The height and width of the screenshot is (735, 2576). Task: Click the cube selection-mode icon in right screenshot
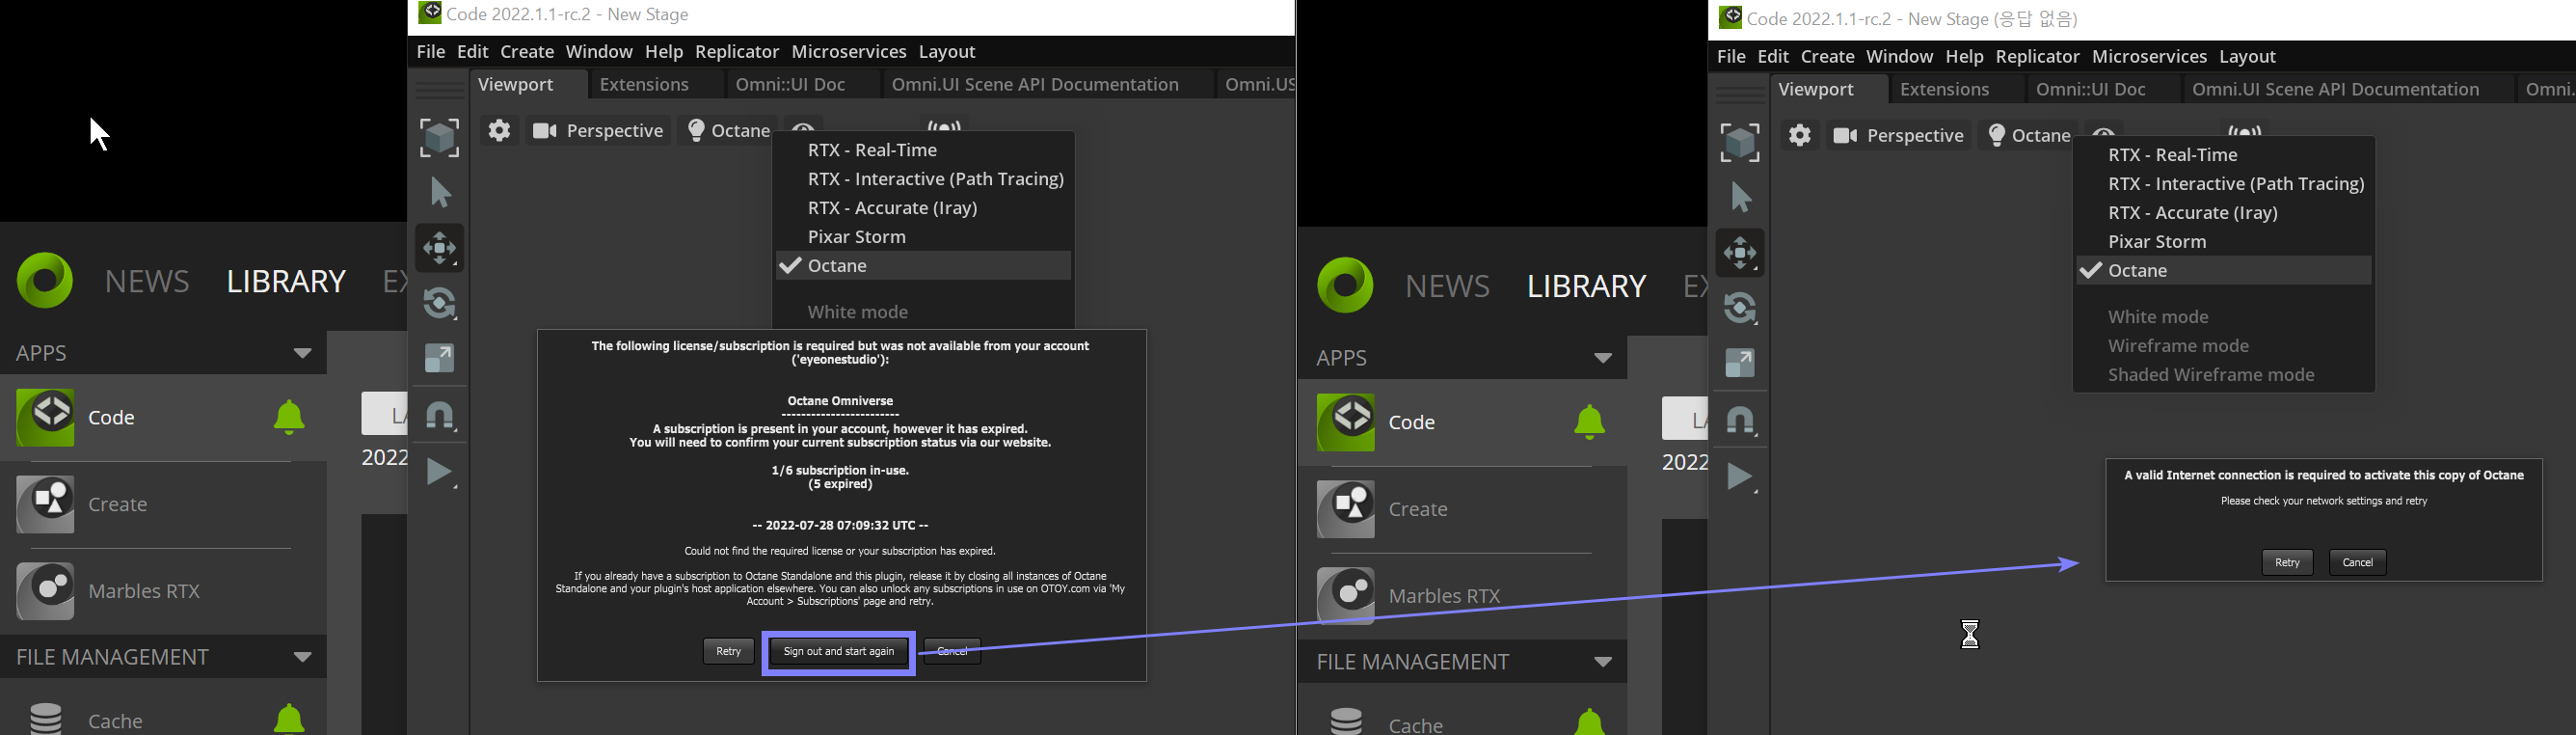click(1740, 143)
